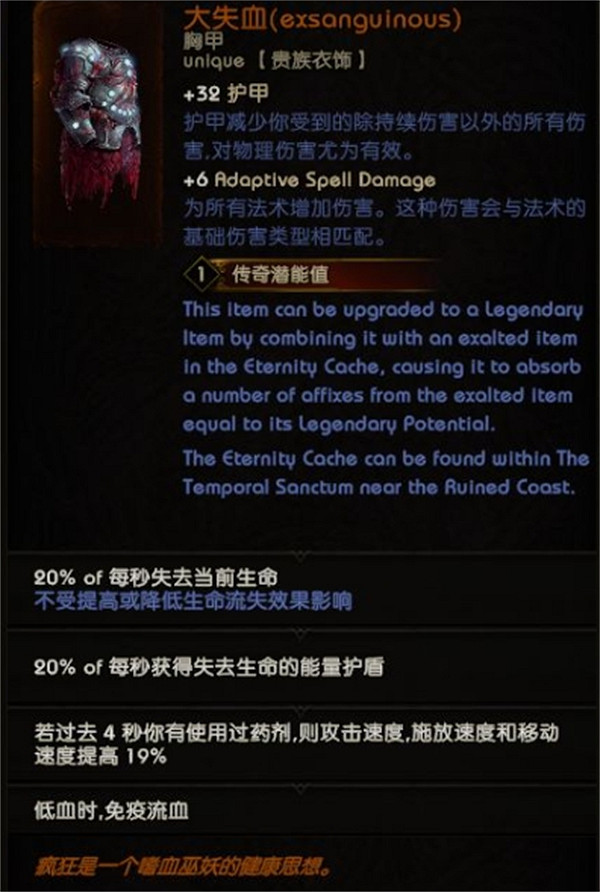
Task: Click the Temporal Sanctum location hint text
Action: pyautogui.click(x=386, y=473)
